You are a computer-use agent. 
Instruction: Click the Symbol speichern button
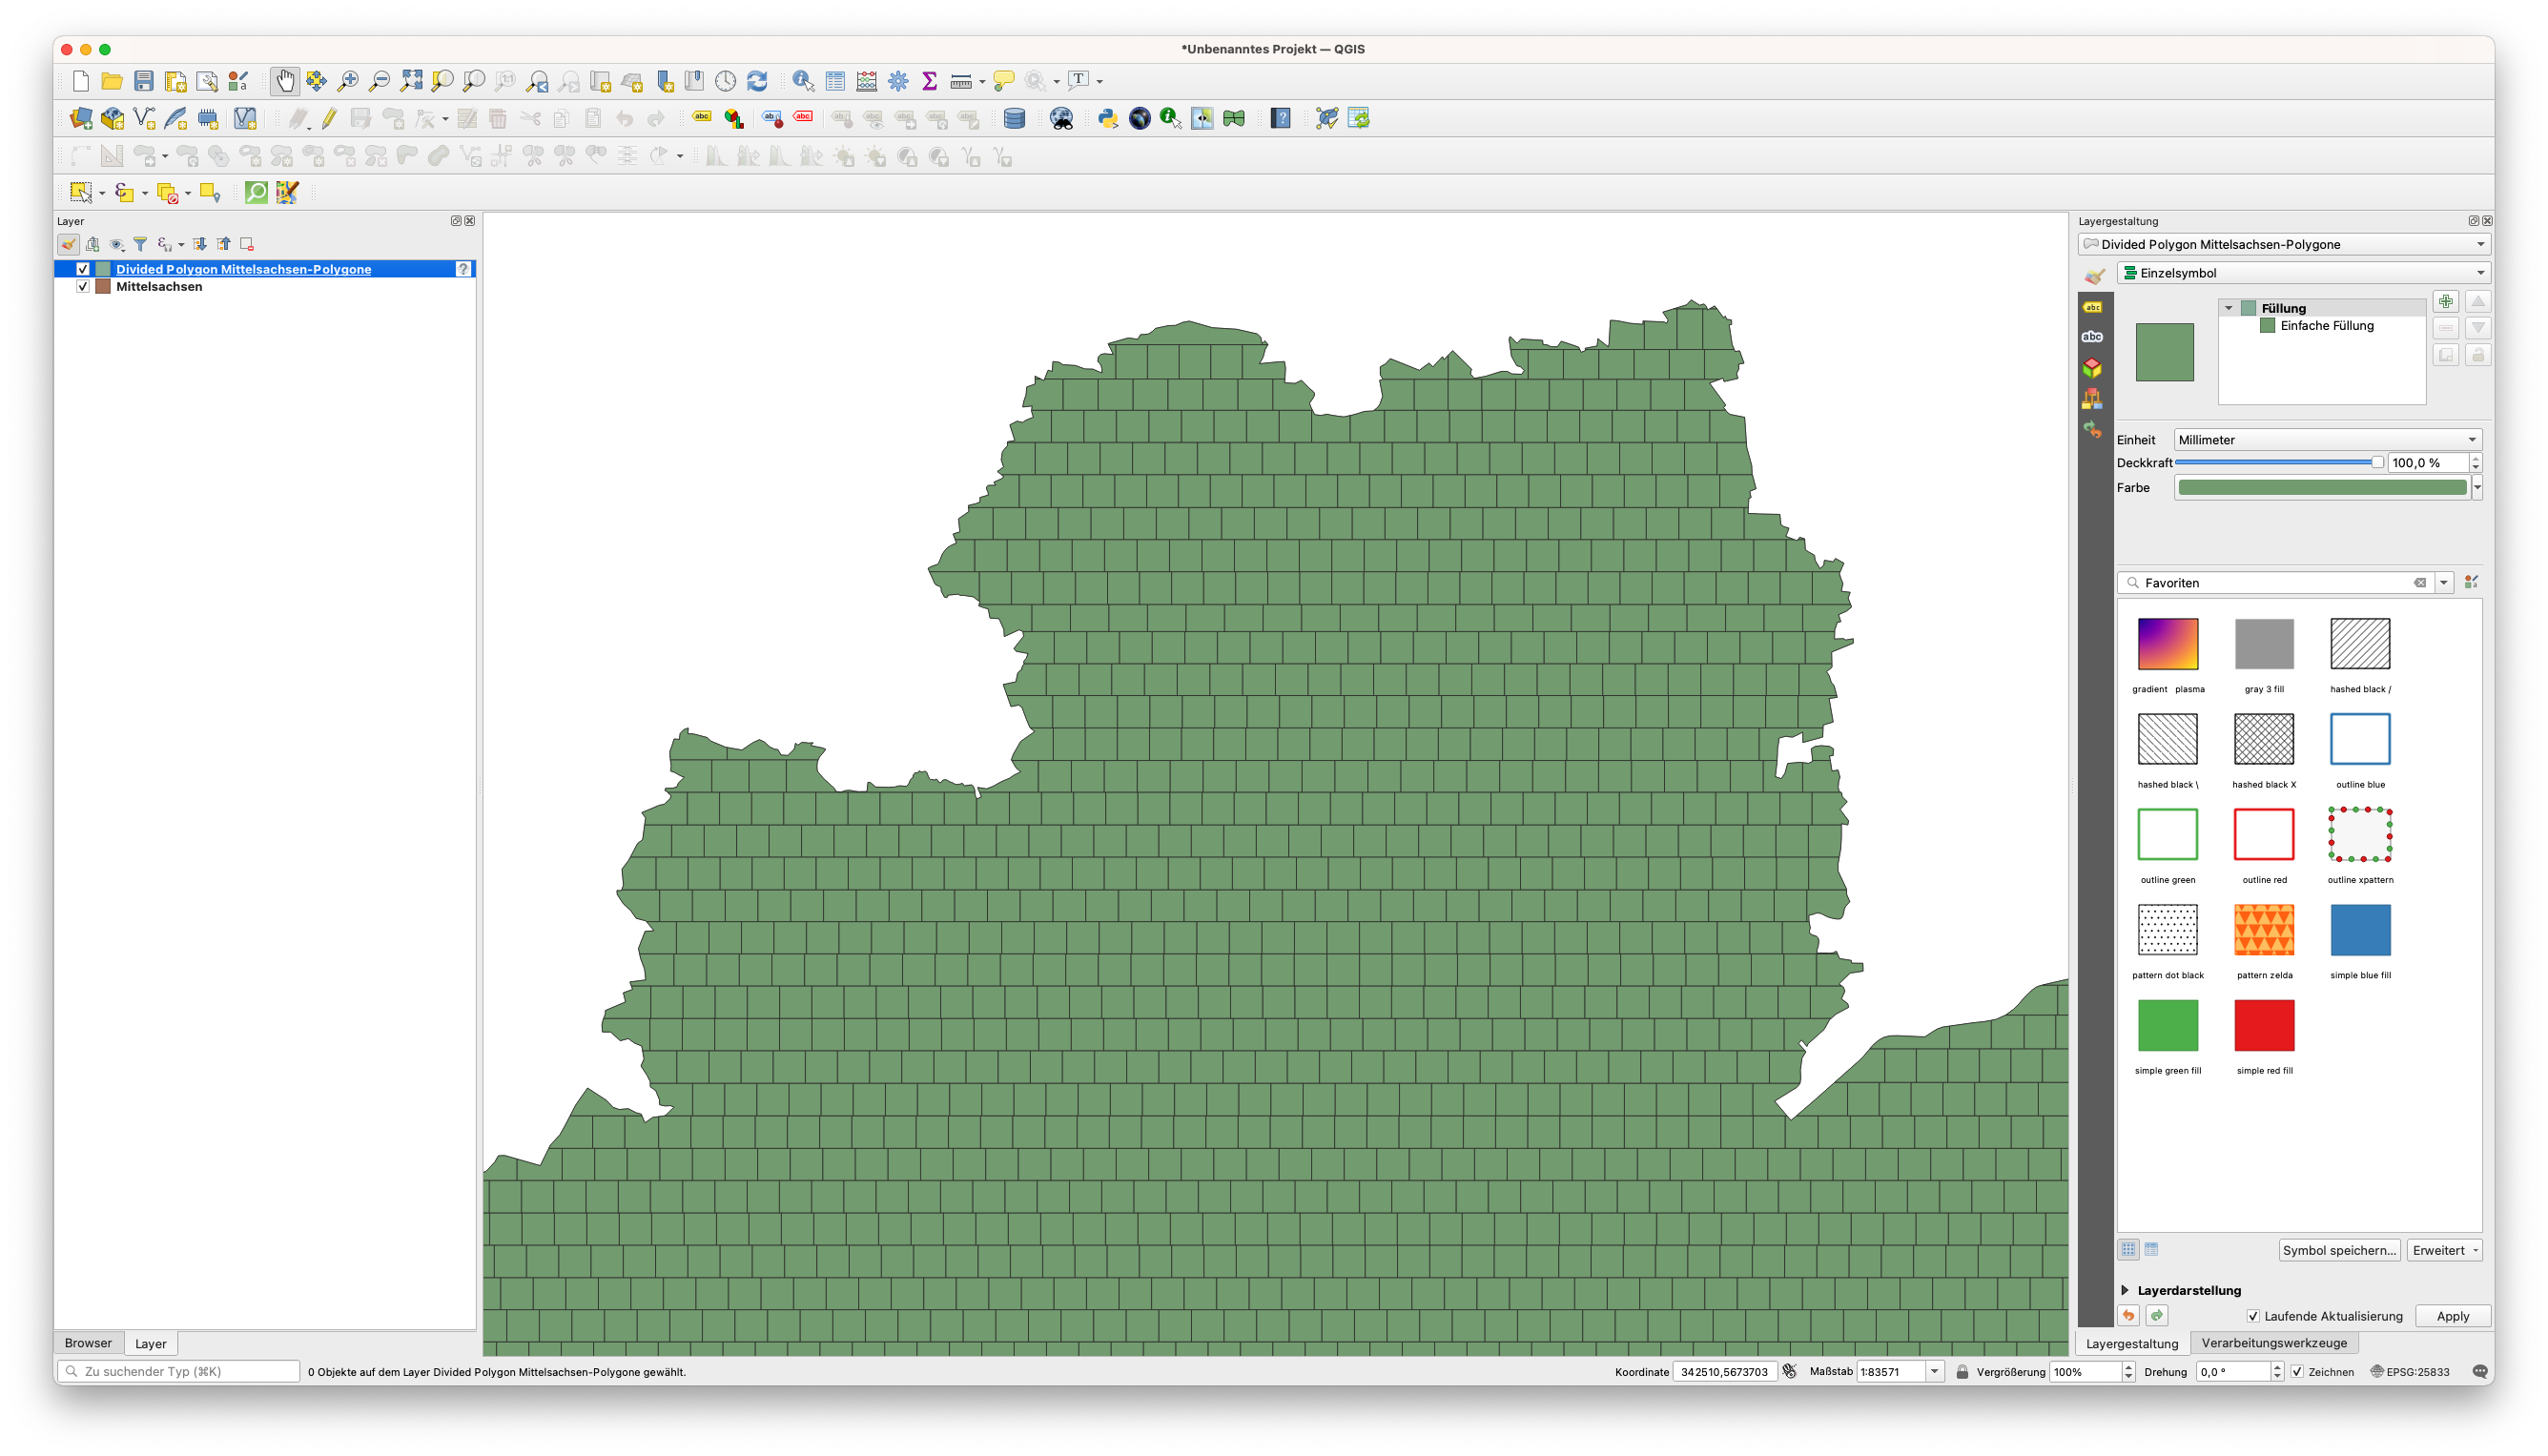pyautogui.click(x=2339, y=1250)
